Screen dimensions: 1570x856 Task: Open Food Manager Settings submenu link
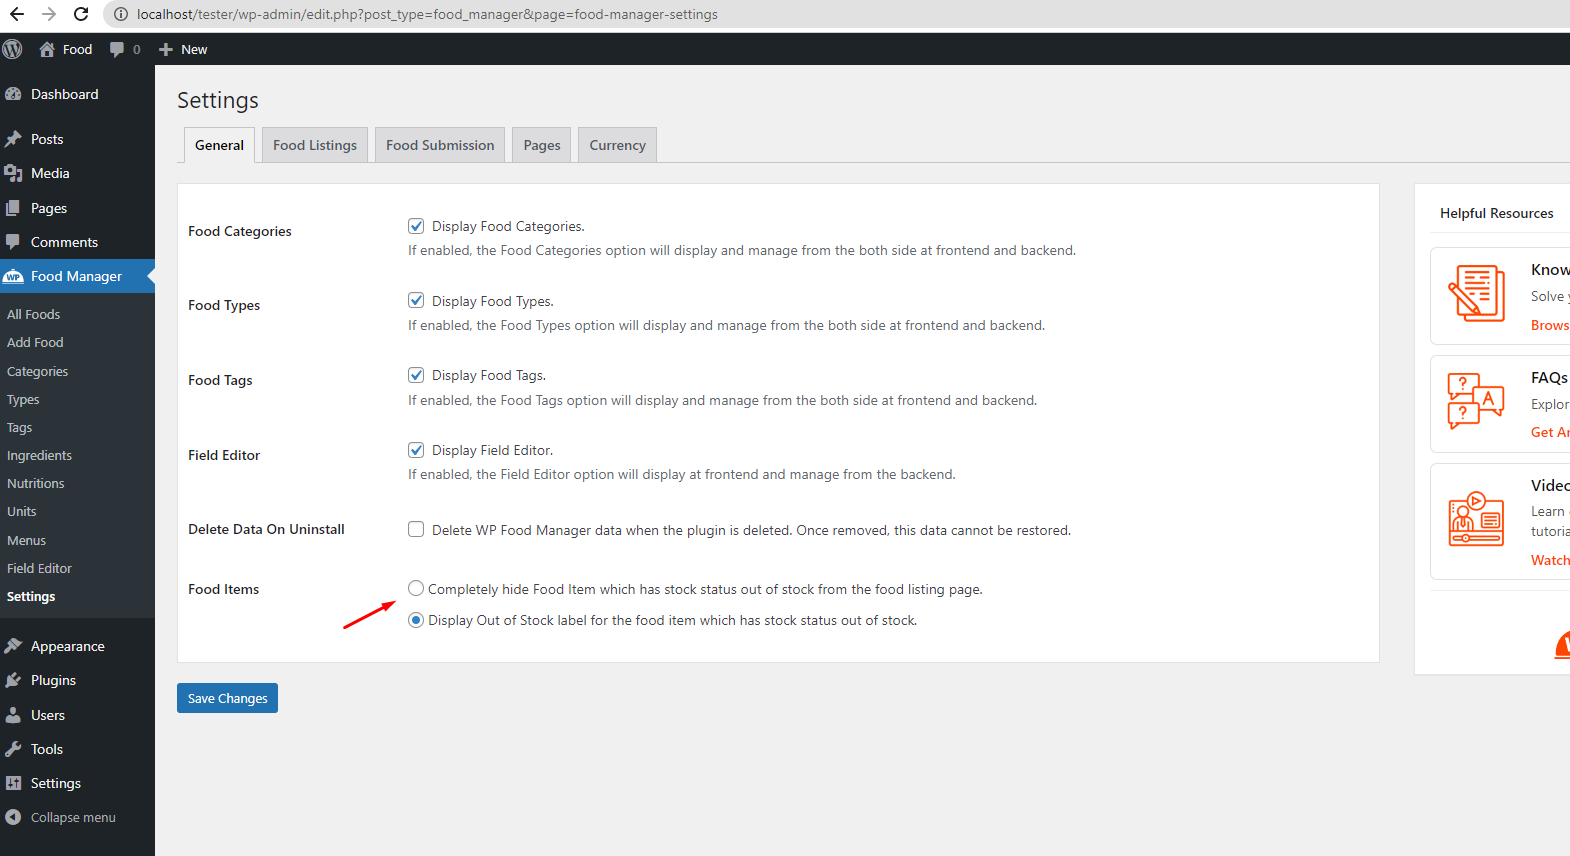coord(31,596)
